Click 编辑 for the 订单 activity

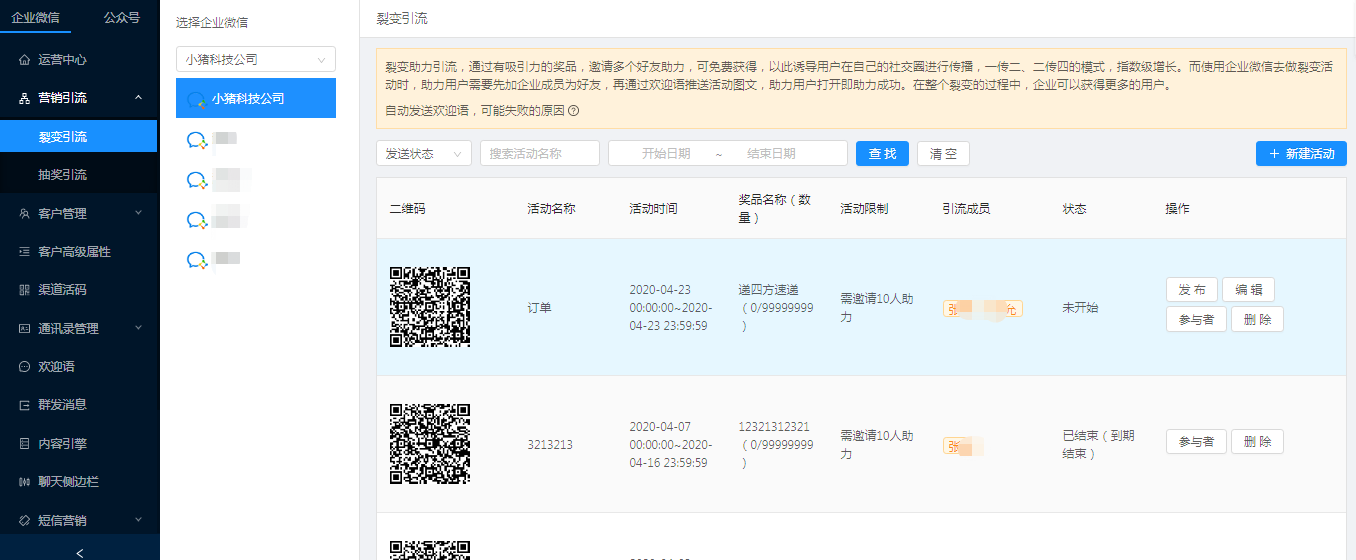pyautogui.click(x=1248, y=290)
